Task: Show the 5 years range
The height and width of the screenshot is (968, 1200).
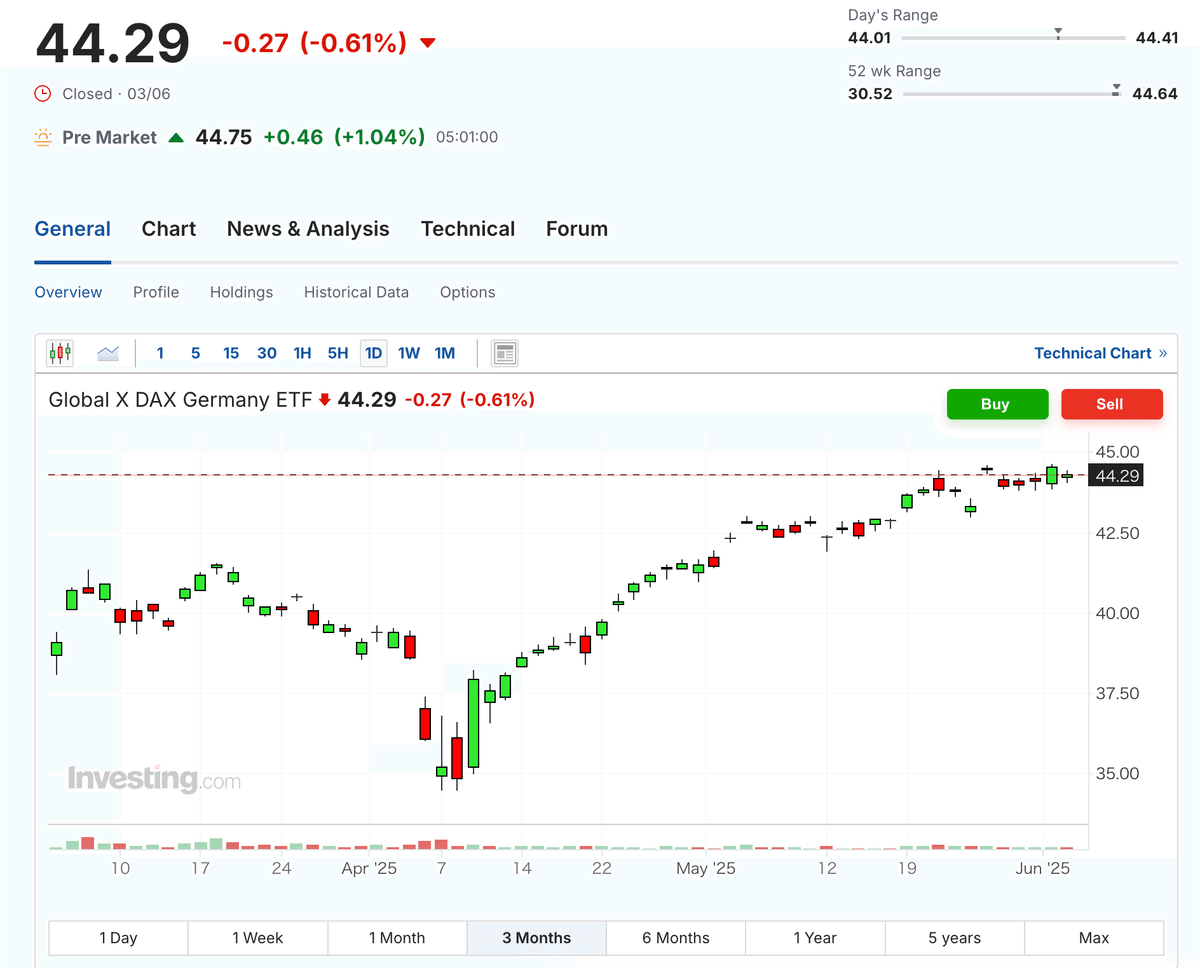Action: pos(955,938)
